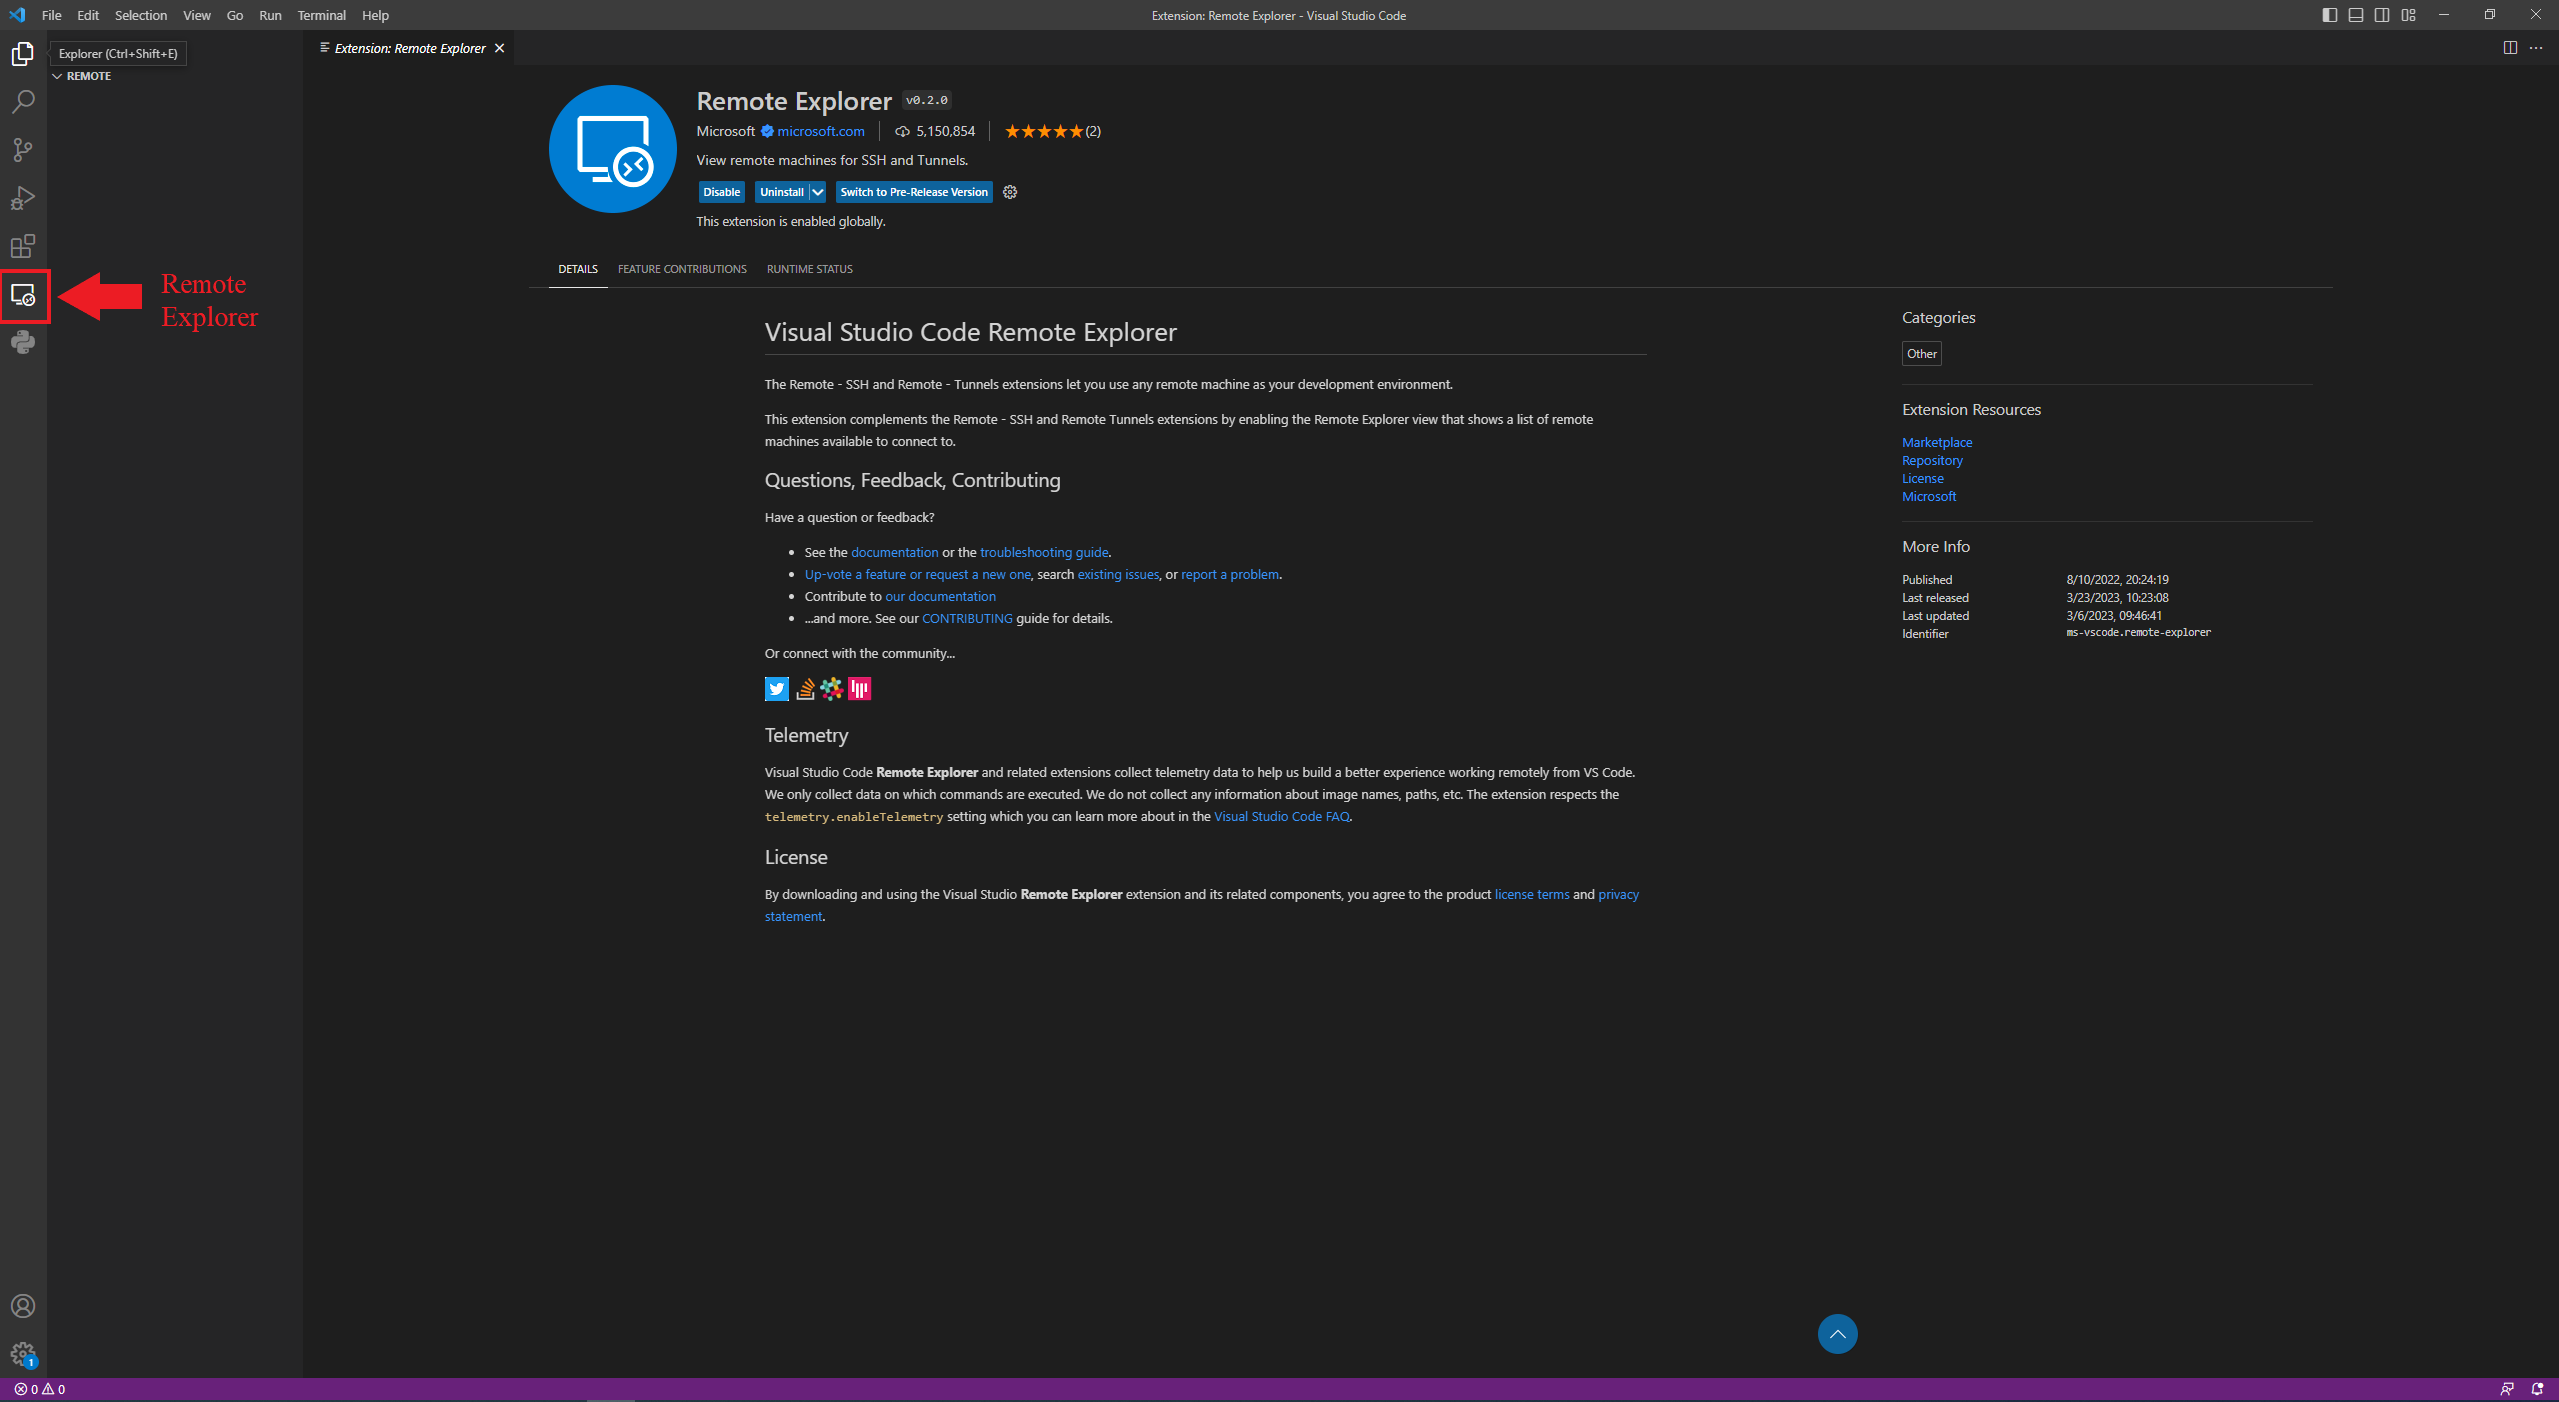Open the Search view in activity bar

(23, 102)
